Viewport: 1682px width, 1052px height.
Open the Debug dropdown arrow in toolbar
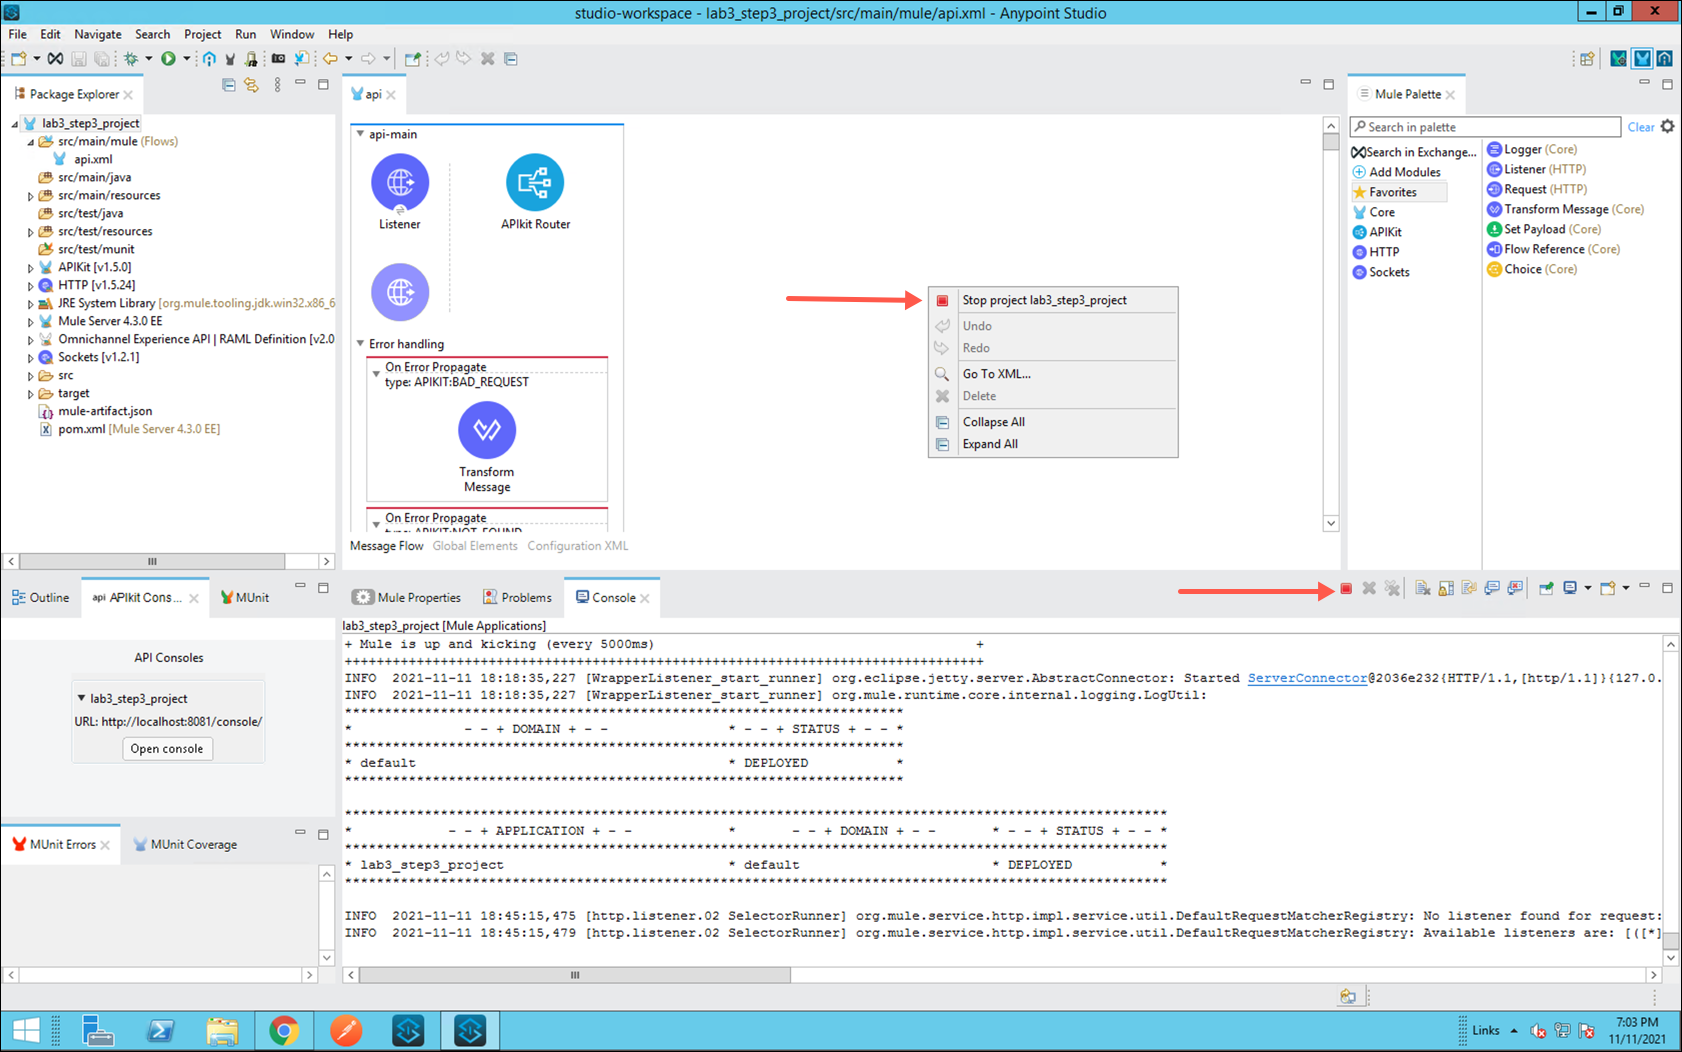pyautogui.click(x=149, y=59)
